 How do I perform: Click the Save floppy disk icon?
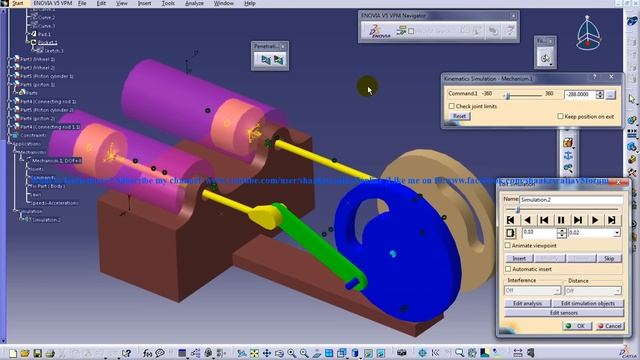(38, 353)
